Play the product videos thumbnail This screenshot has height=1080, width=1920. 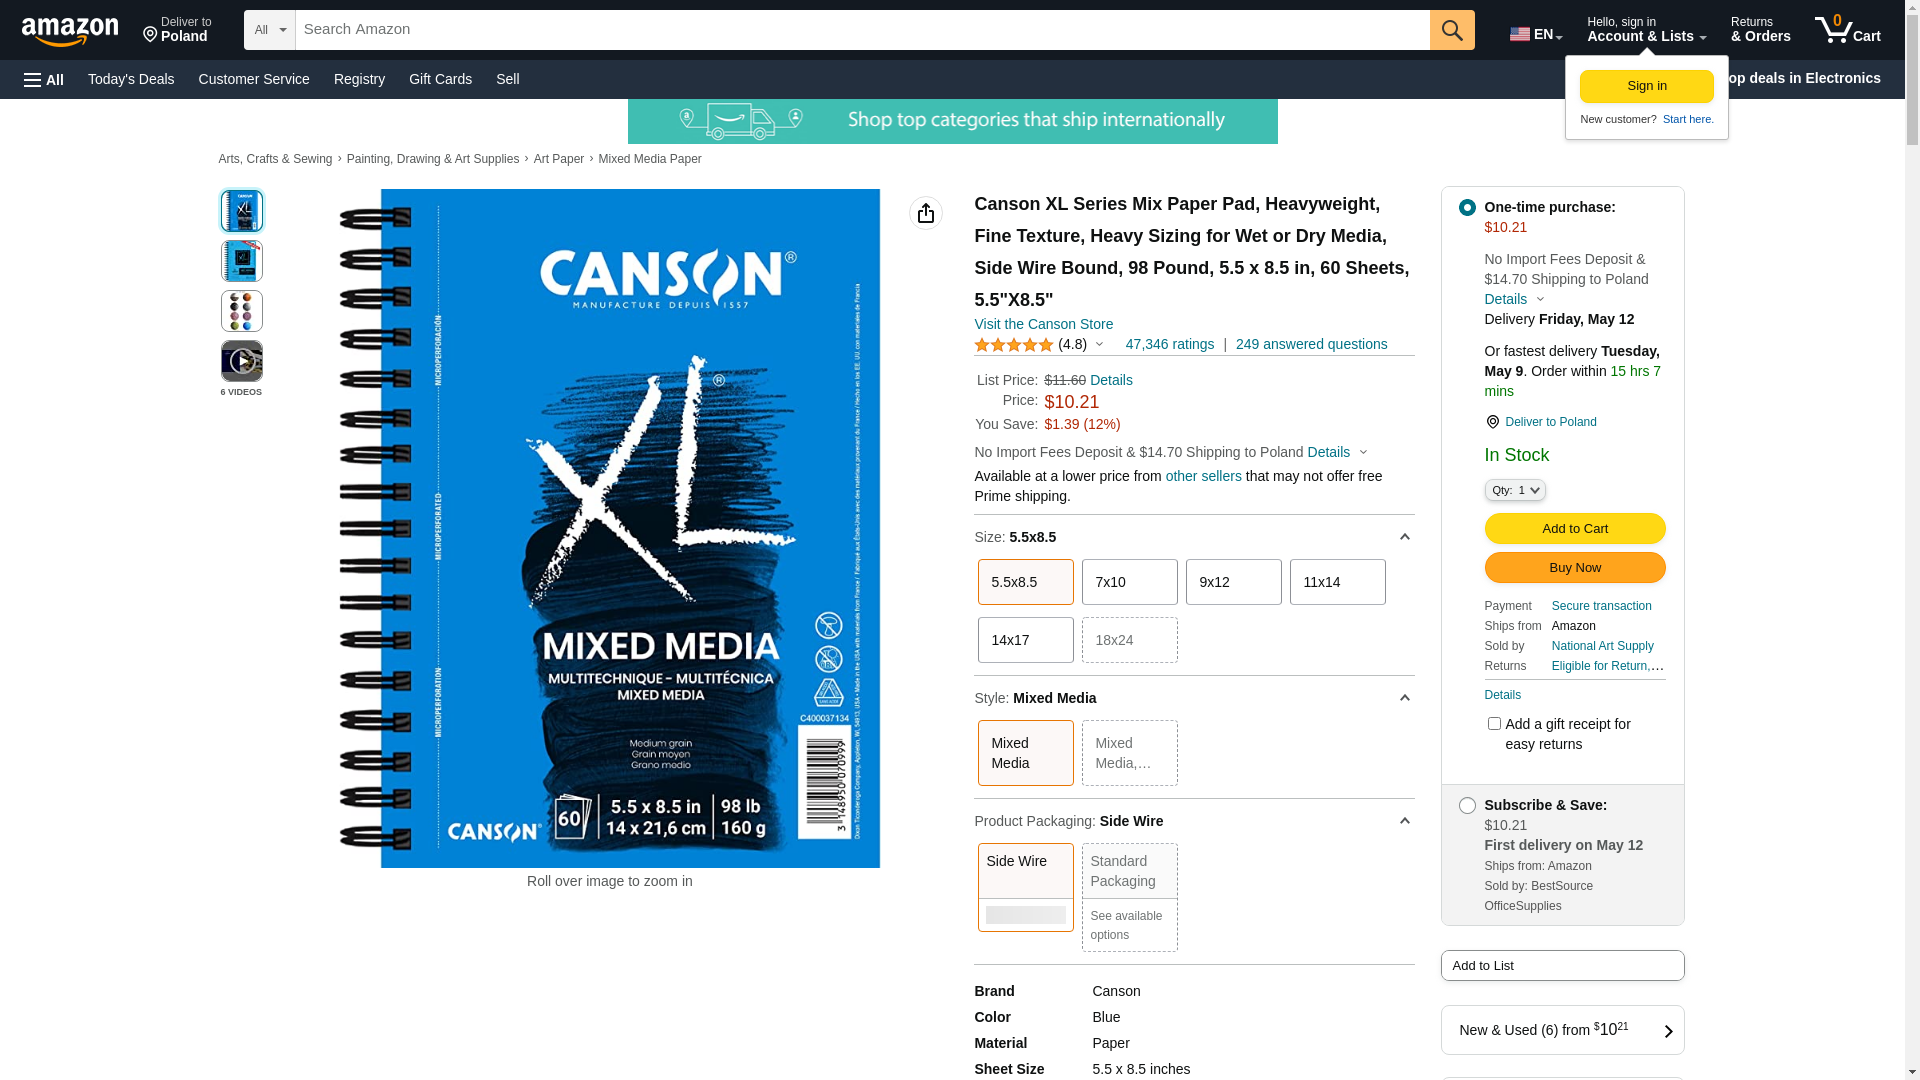pos(242,361)
